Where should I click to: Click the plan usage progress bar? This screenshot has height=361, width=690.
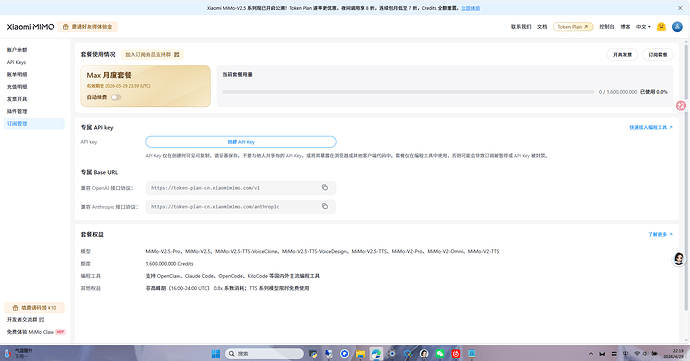[x=408, y=92]
